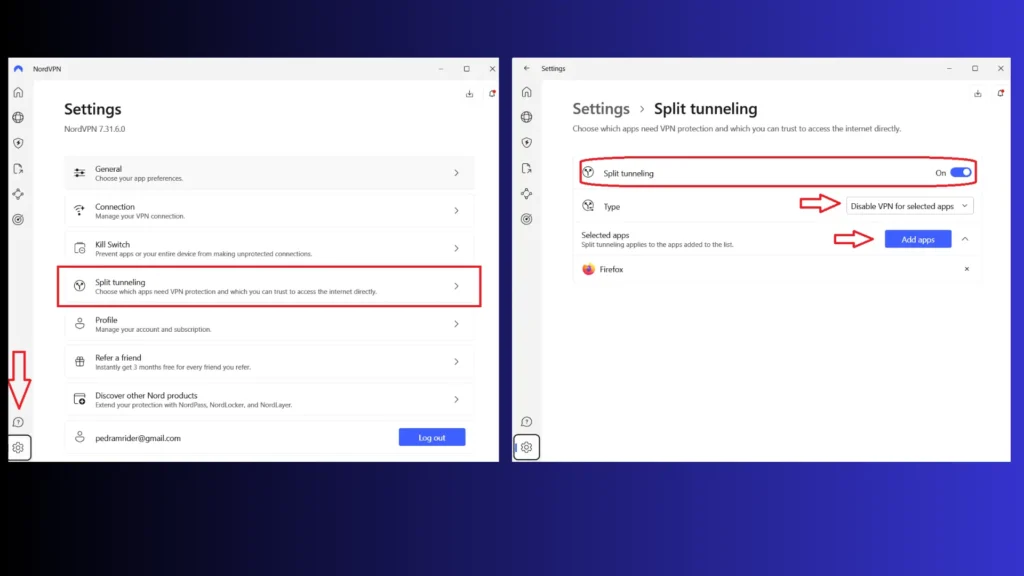Viewport: 1024px width, 576px height.
Task: Turn off the Split tunneling toggle switch
Action: pos(961,172)
